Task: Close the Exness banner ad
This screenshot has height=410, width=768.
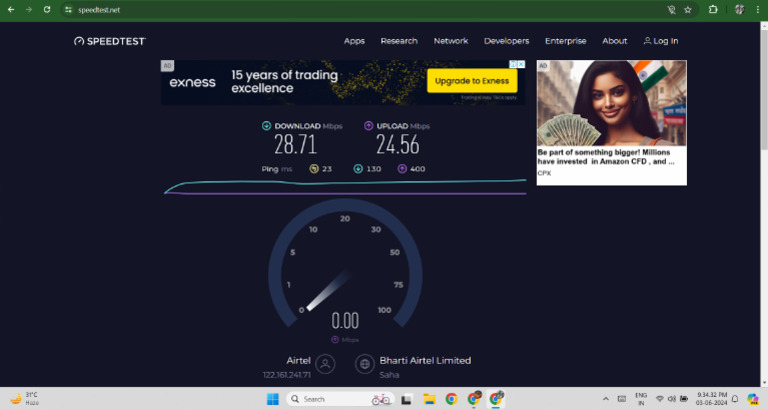Action: click(x=521, y=64)
